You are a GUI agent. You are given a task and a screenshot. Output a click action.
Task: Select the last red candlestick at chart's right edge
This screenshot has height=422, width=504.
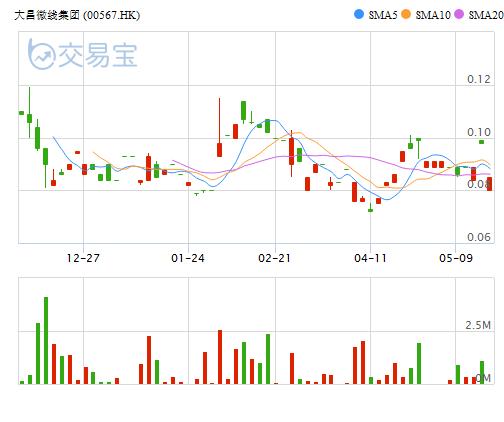[x=489, y=184]
